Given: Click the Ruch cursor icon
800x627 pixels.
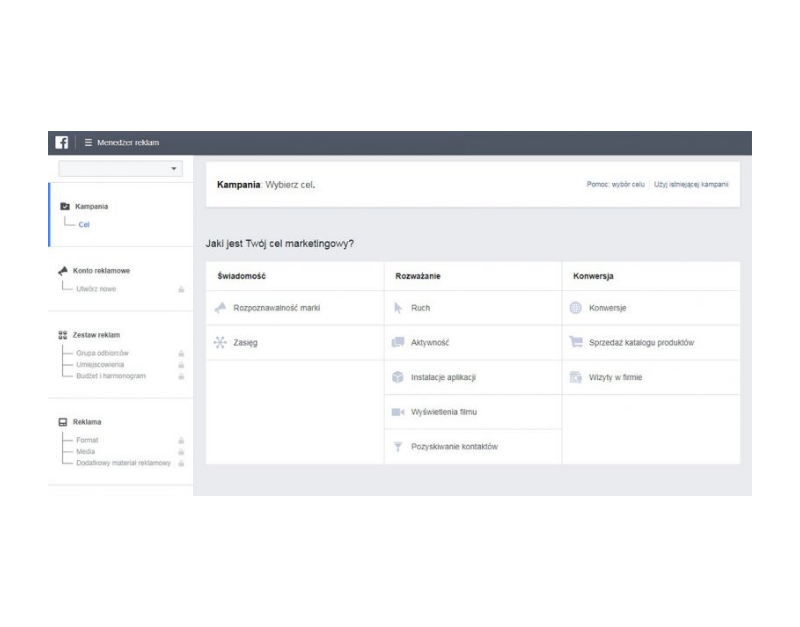Looking at the screenshot, I should point(398,308).
